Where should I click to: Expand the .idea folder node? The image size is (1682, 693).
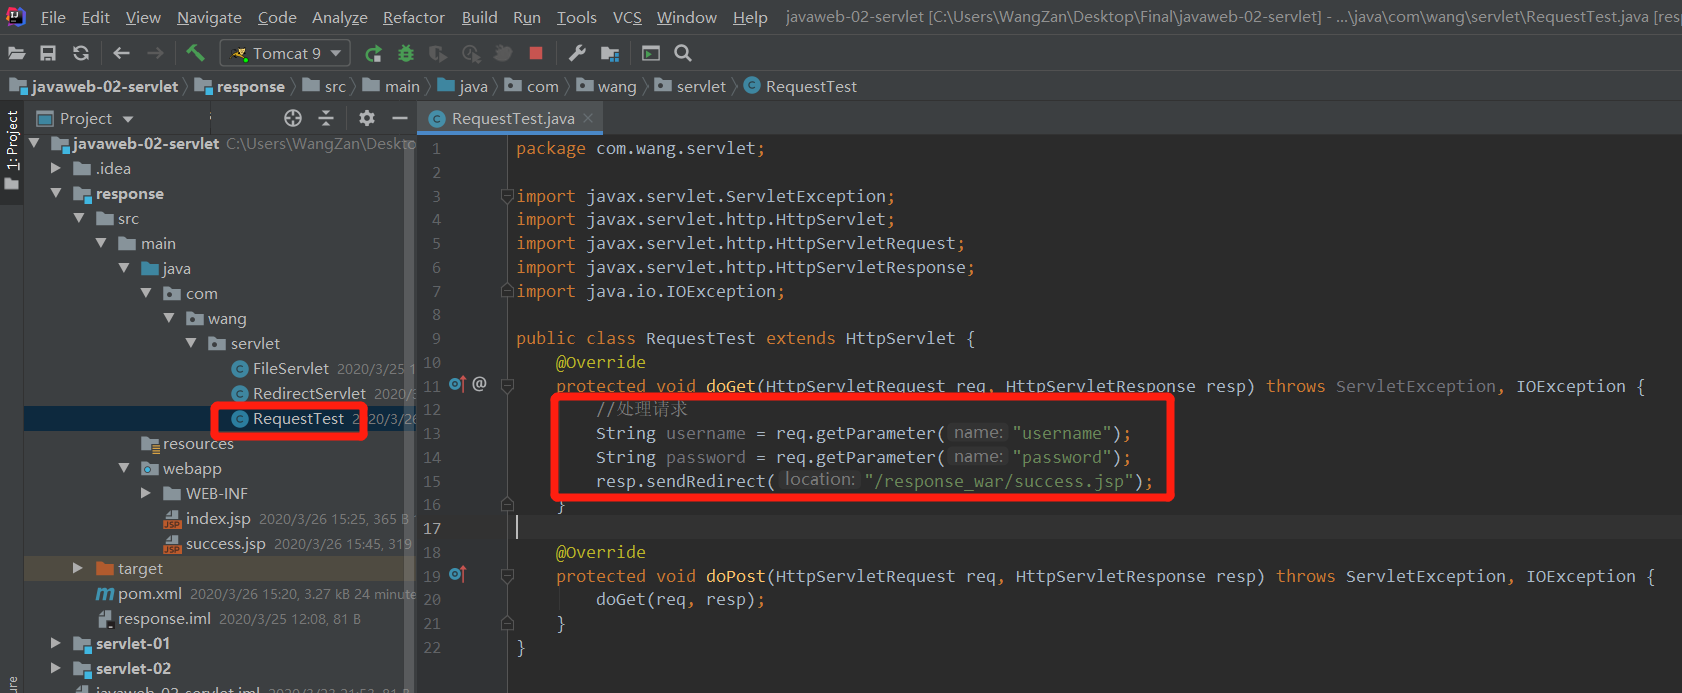(x=56, y=168)
